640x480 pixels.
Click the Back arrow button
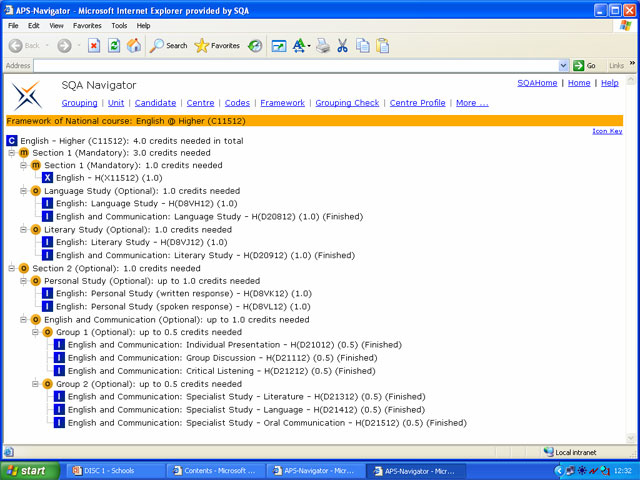[x=24, y=46]
